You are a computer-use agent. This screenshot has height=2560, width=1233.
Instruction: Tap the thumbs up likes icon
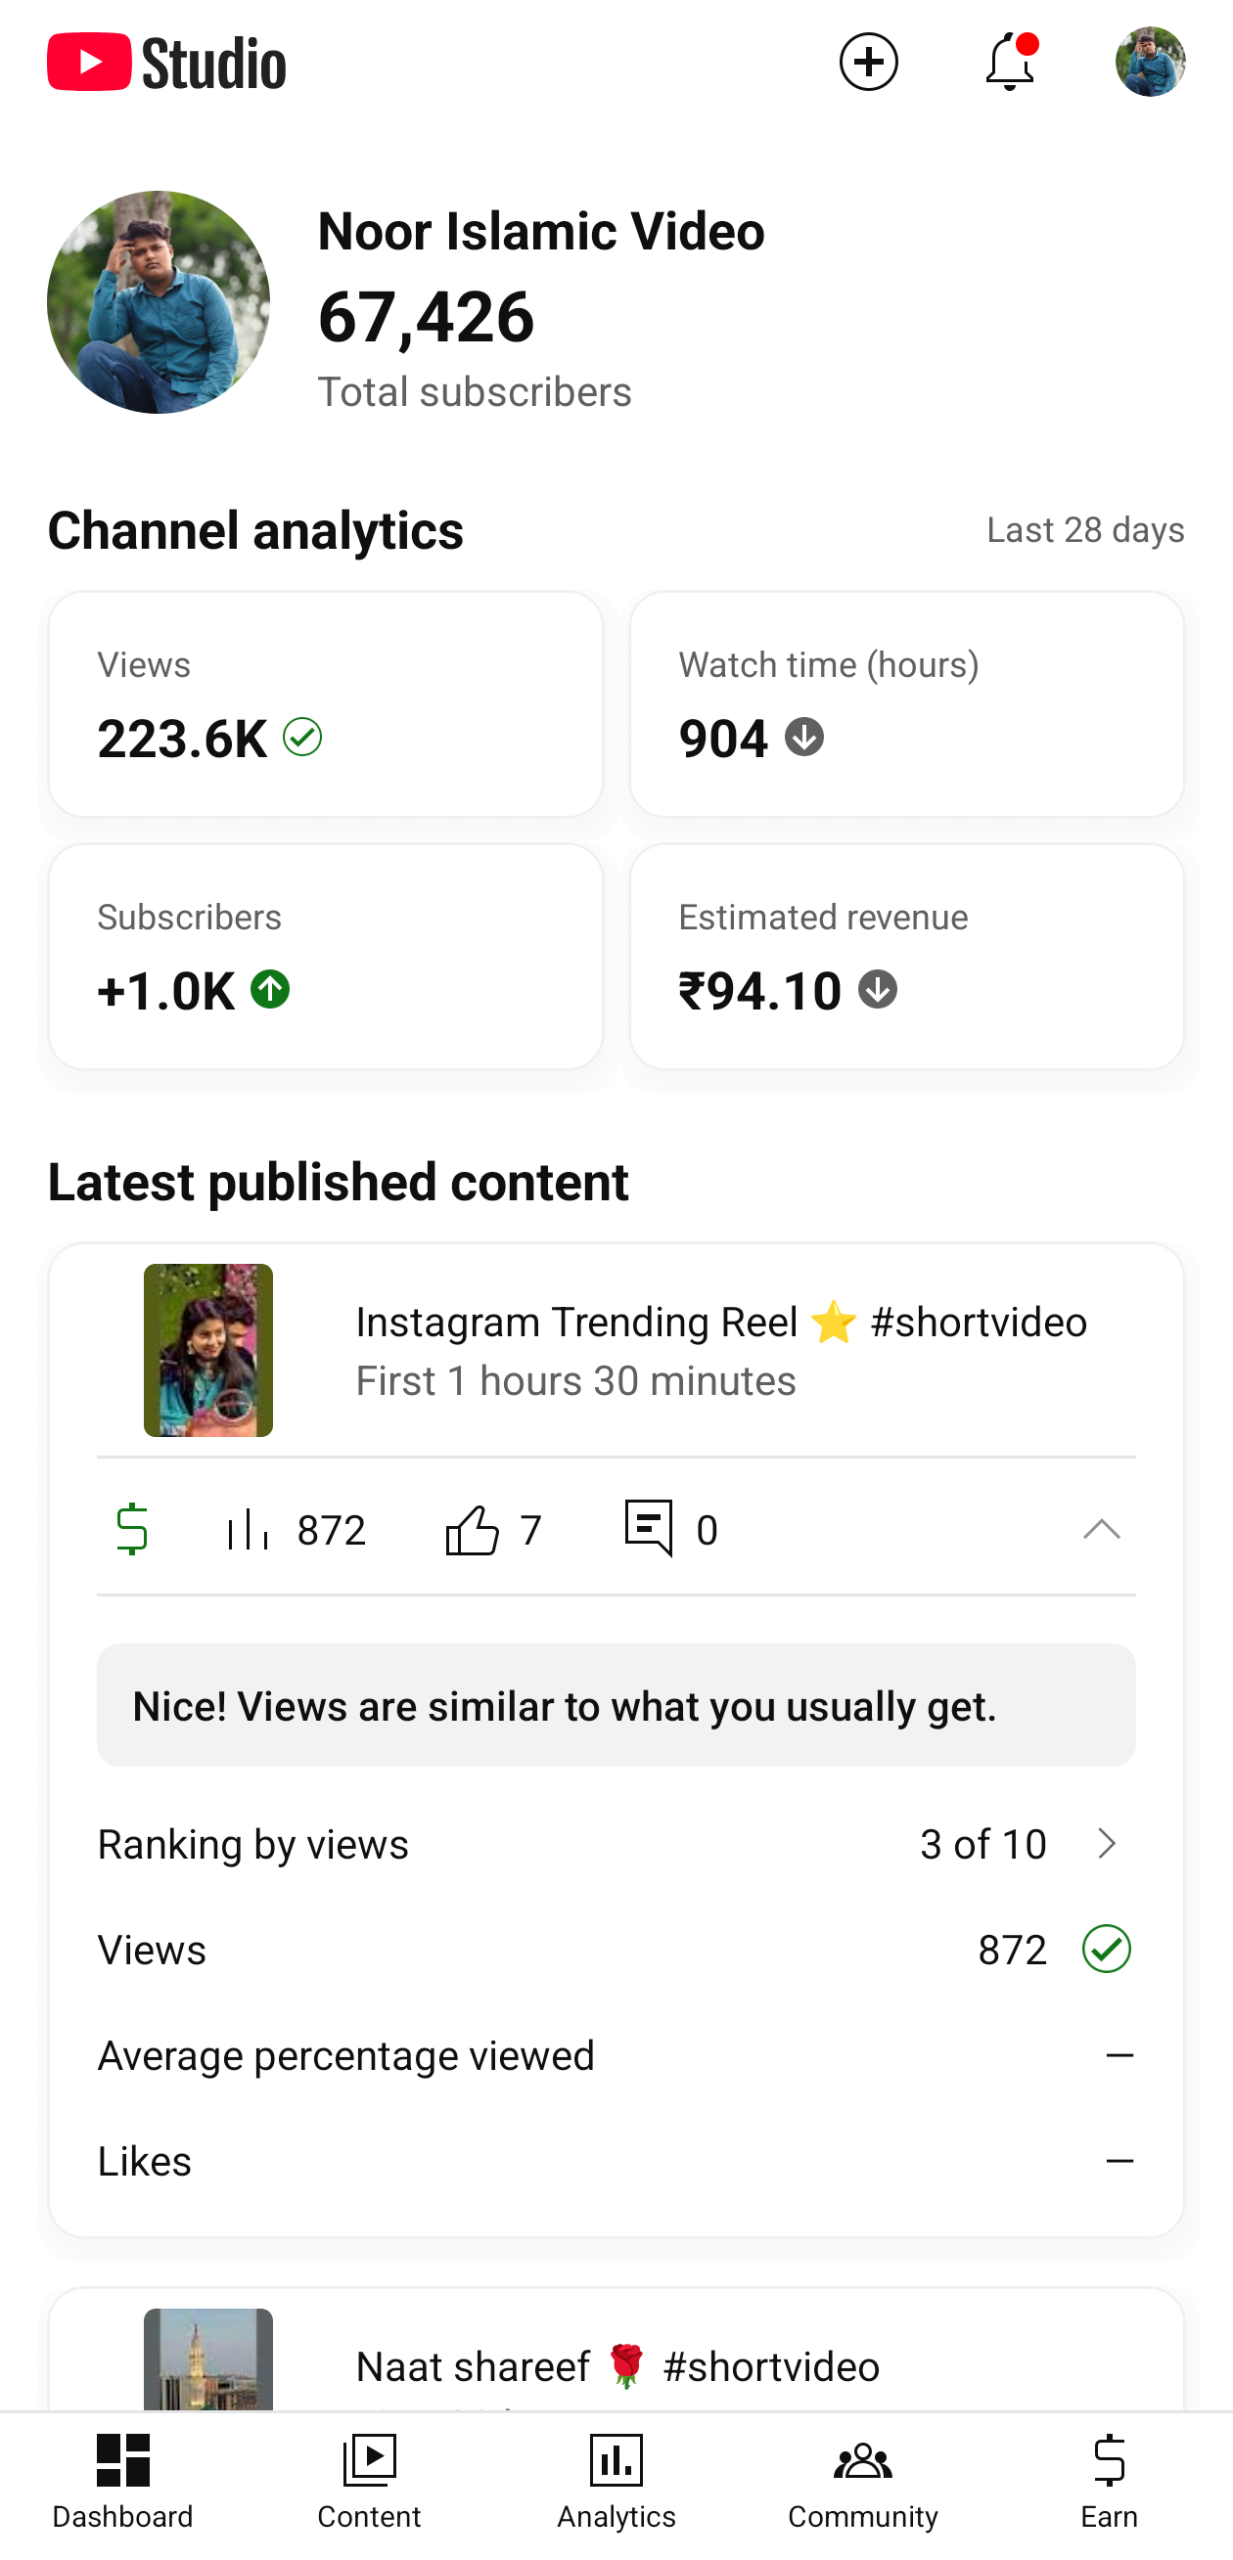tap(471, 1529)
